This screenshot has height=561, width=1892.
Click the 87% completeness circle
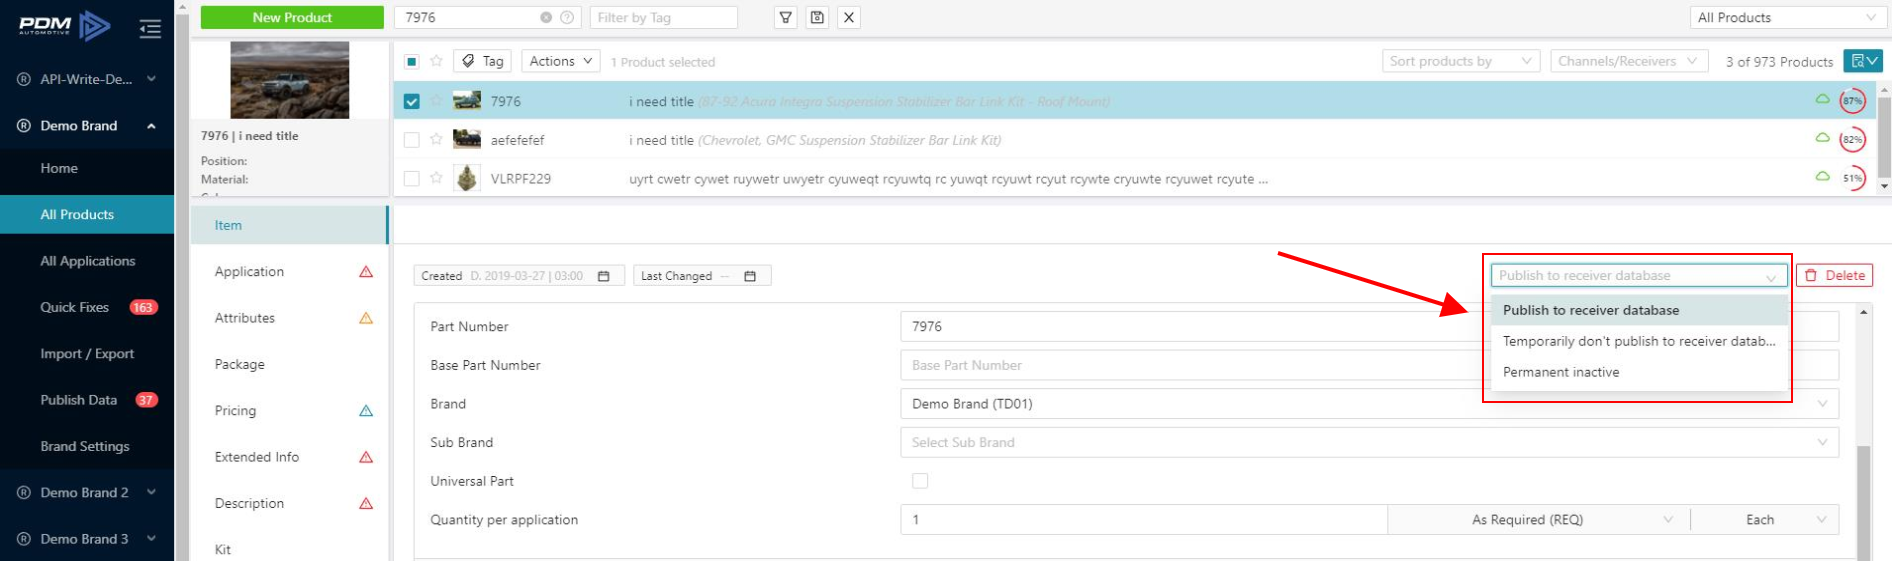point(1853,101)
